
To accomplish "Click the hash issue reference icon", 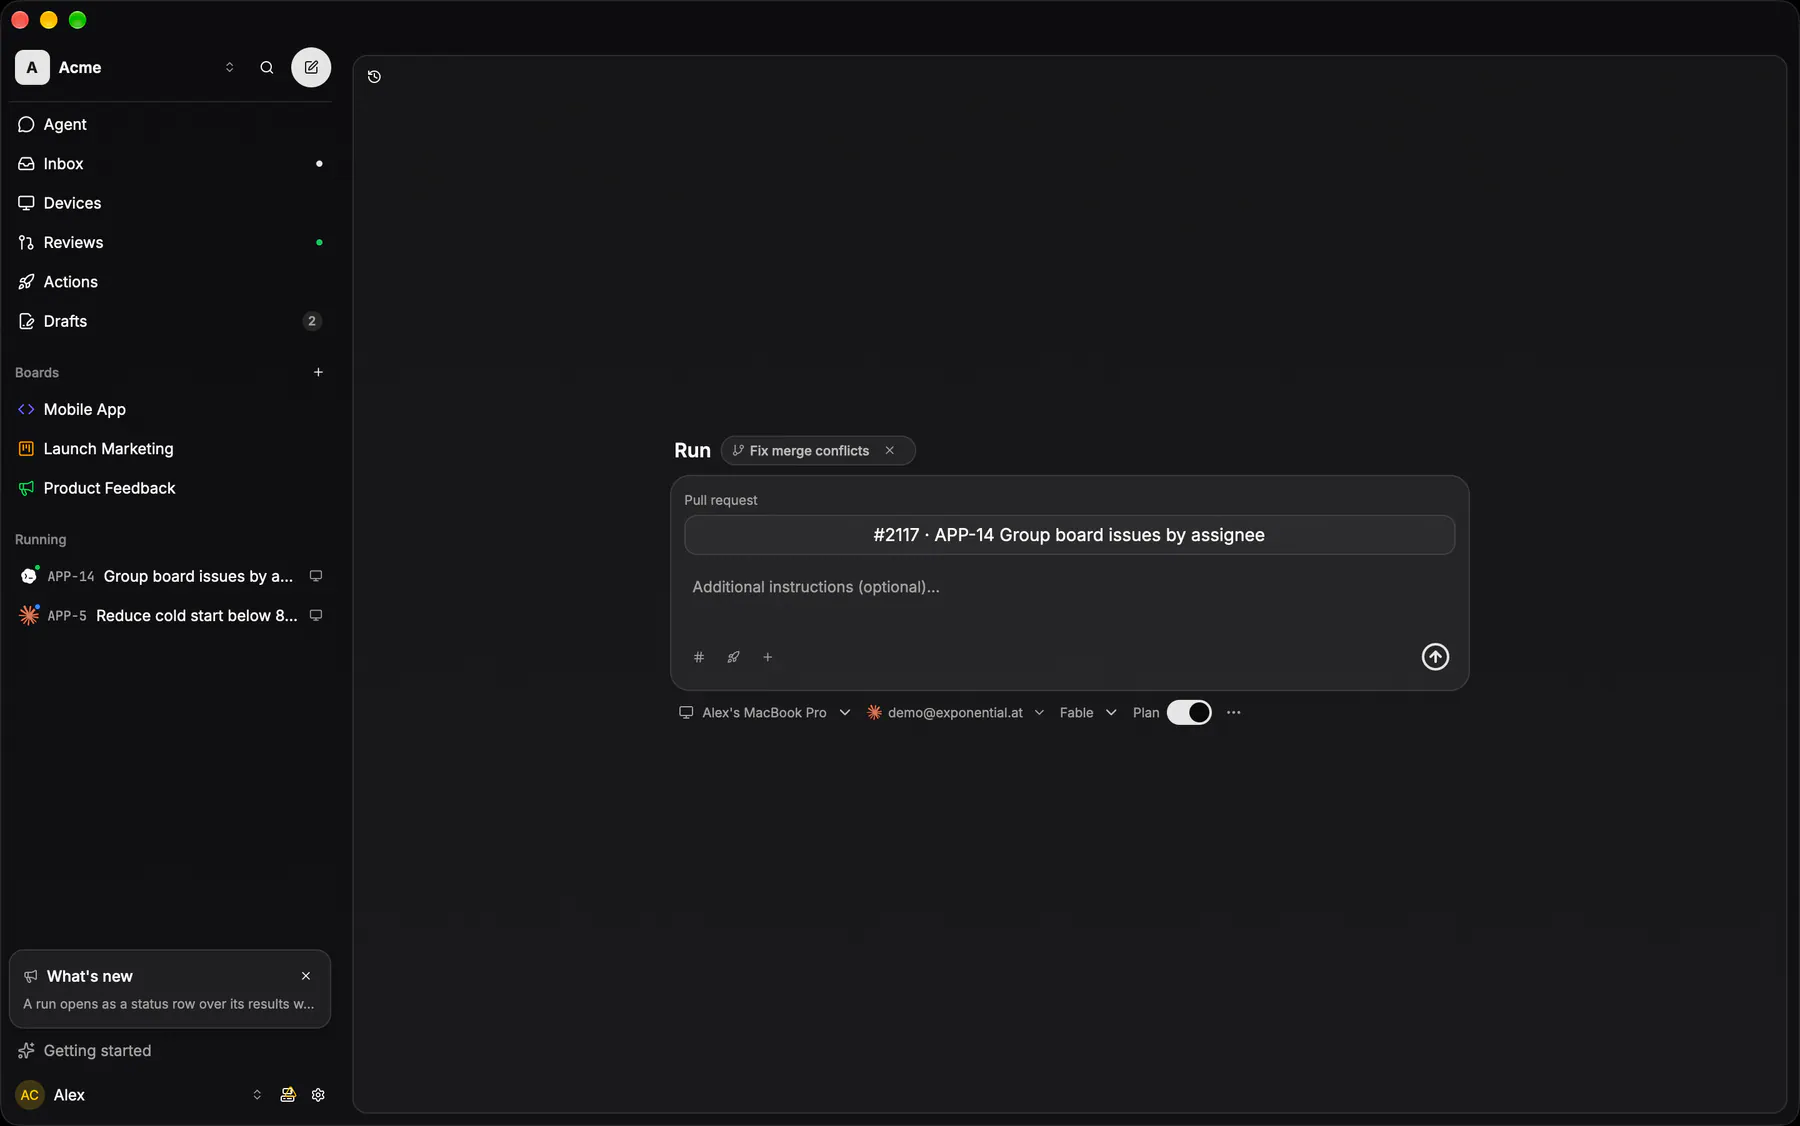I will tap(699, 657).
